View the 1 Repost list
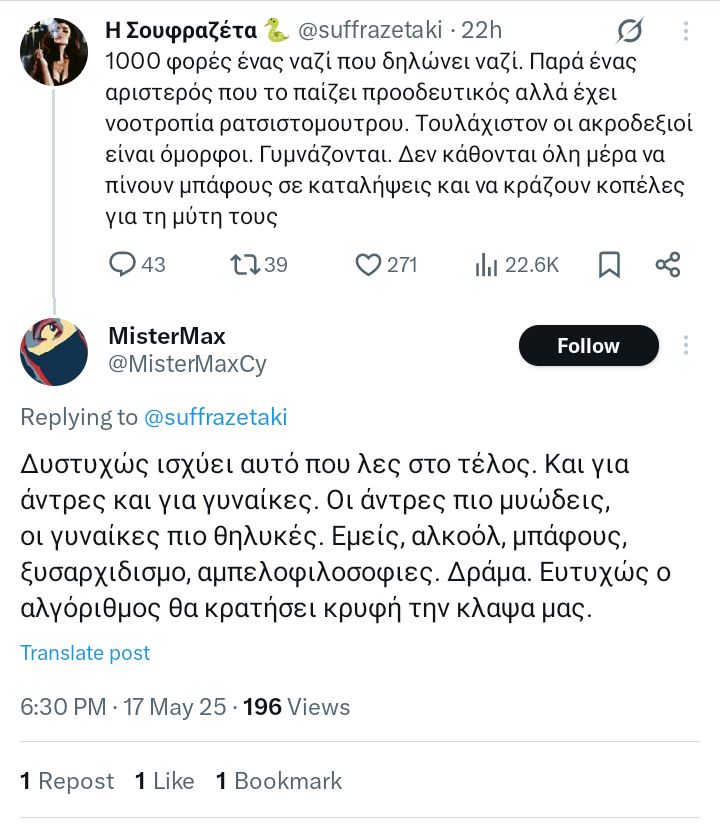The height and width of the screenshot is (826, 720). click(67, 781)
